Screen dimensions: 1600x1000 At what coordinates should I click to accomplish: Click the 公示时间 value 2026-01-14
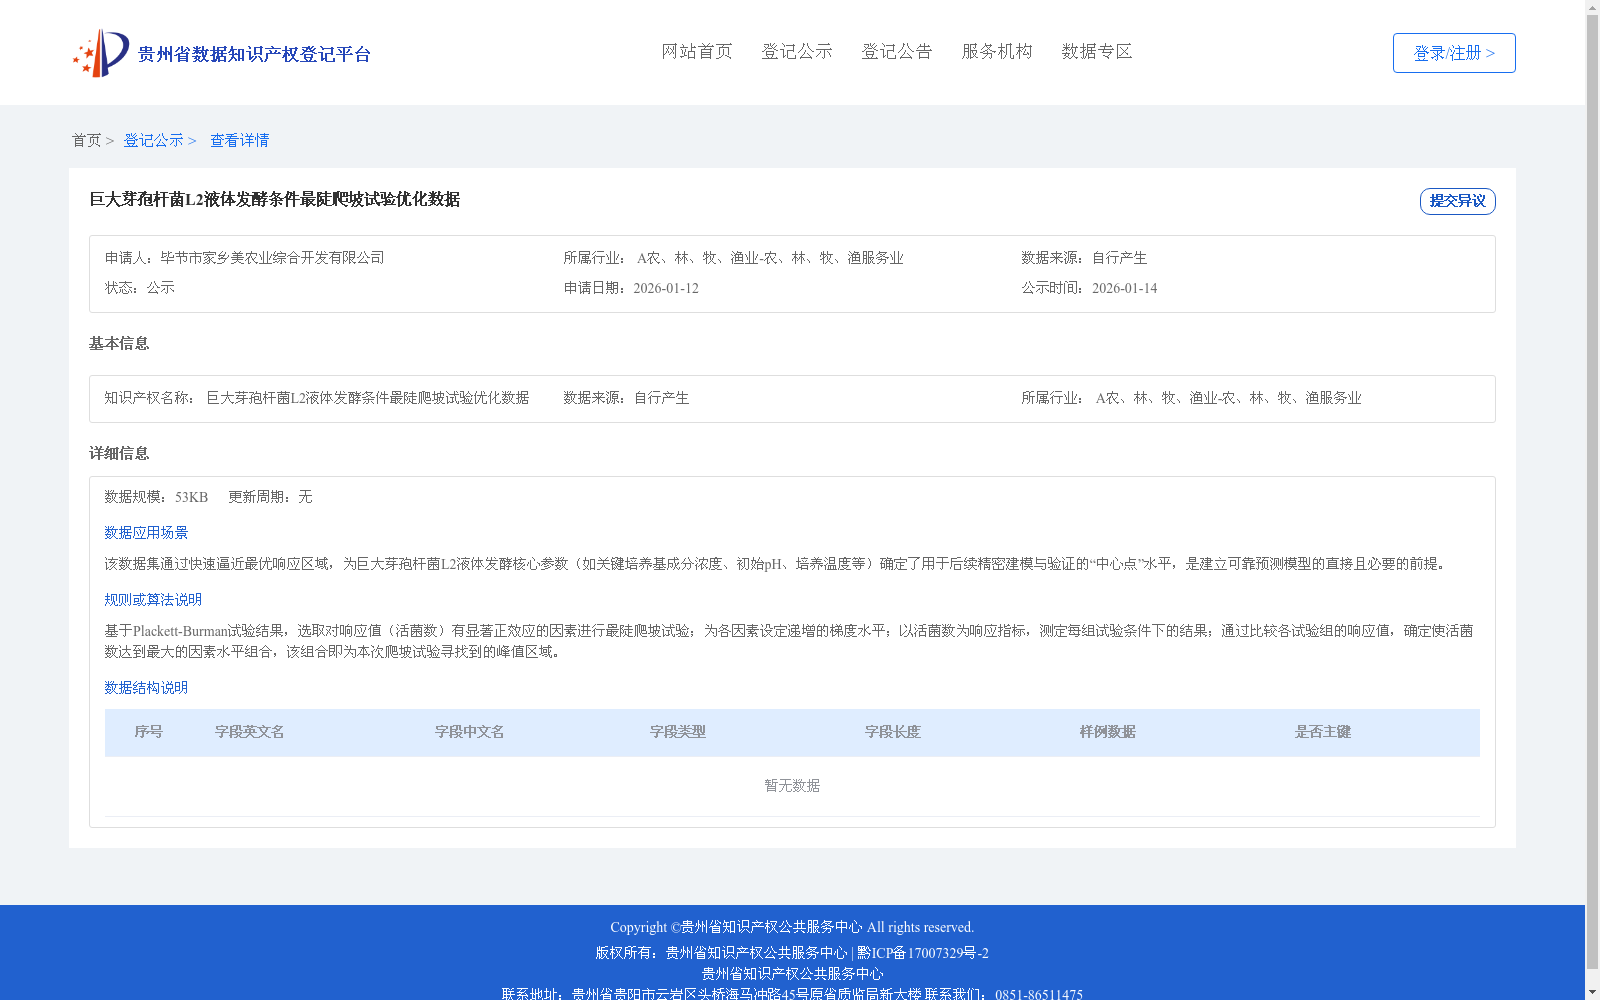(x=1124, y=288)
